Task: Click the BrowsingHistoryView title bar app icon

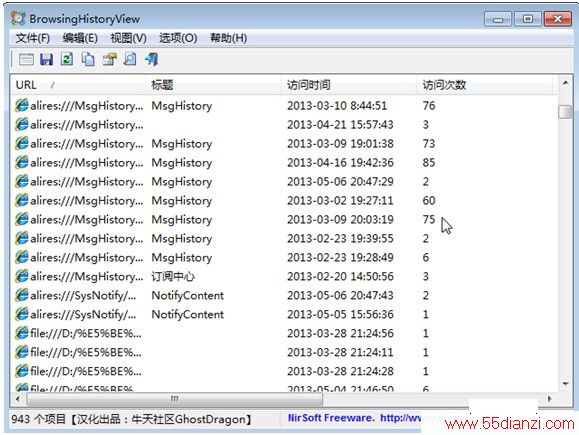Action: pyautogui.click(x=18, y=18)
